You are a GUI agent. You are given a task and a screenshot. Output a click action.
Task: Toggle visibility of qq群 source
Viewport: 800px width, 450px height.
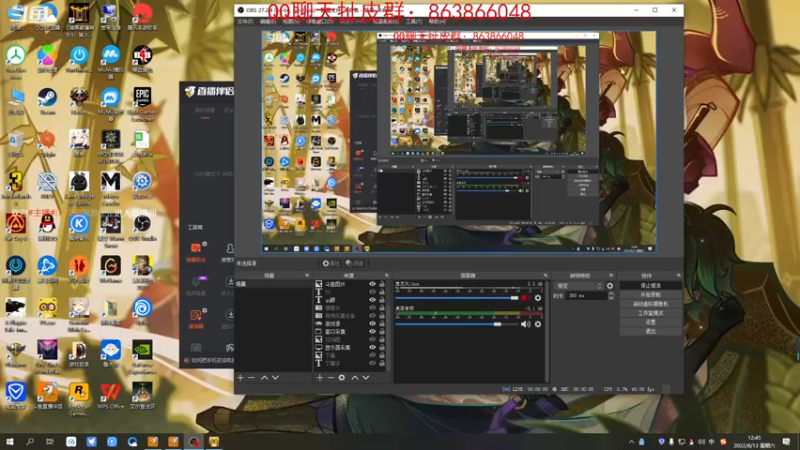372,299
